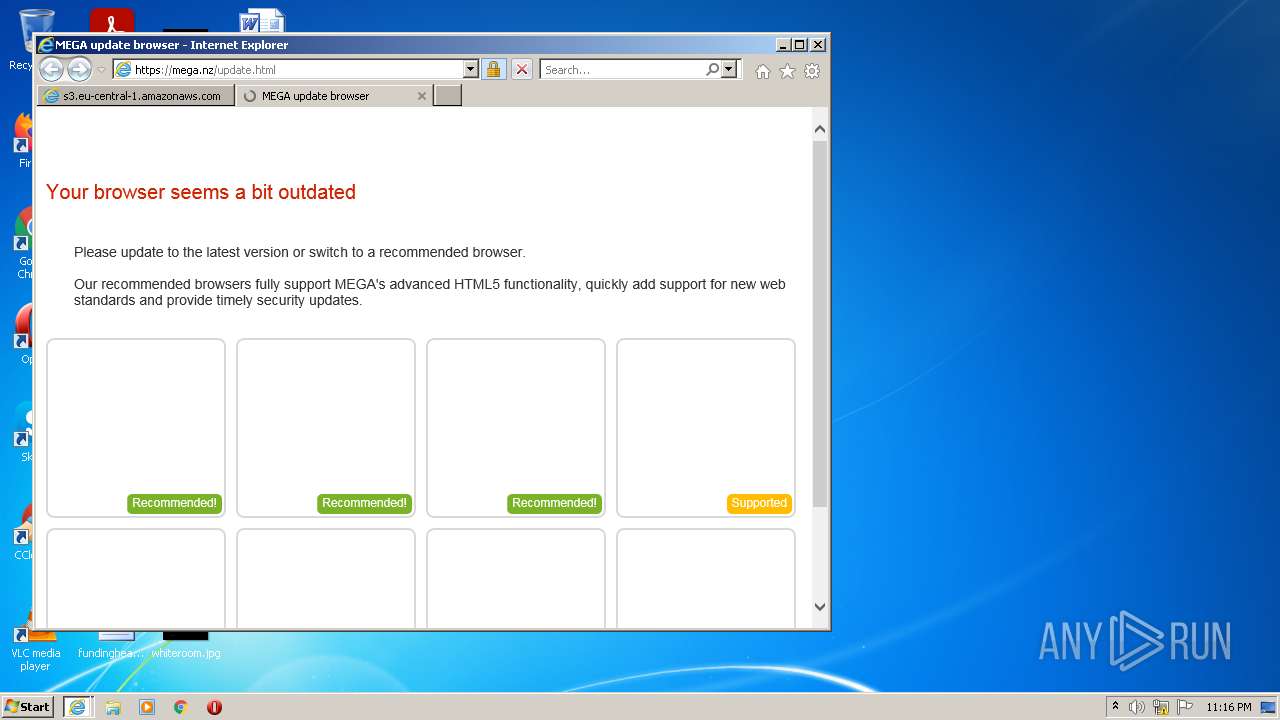Click the page scrollbar down arrow

tap(820, 606)
